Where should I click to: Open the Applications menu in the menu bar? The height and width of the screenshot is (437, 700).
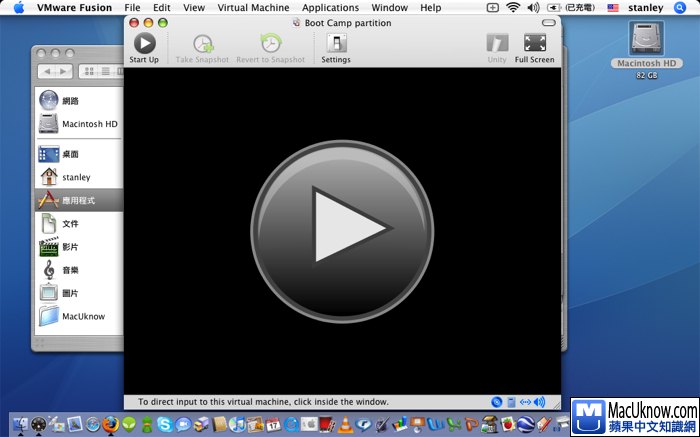pyautogui.click(x=330, y=8)
